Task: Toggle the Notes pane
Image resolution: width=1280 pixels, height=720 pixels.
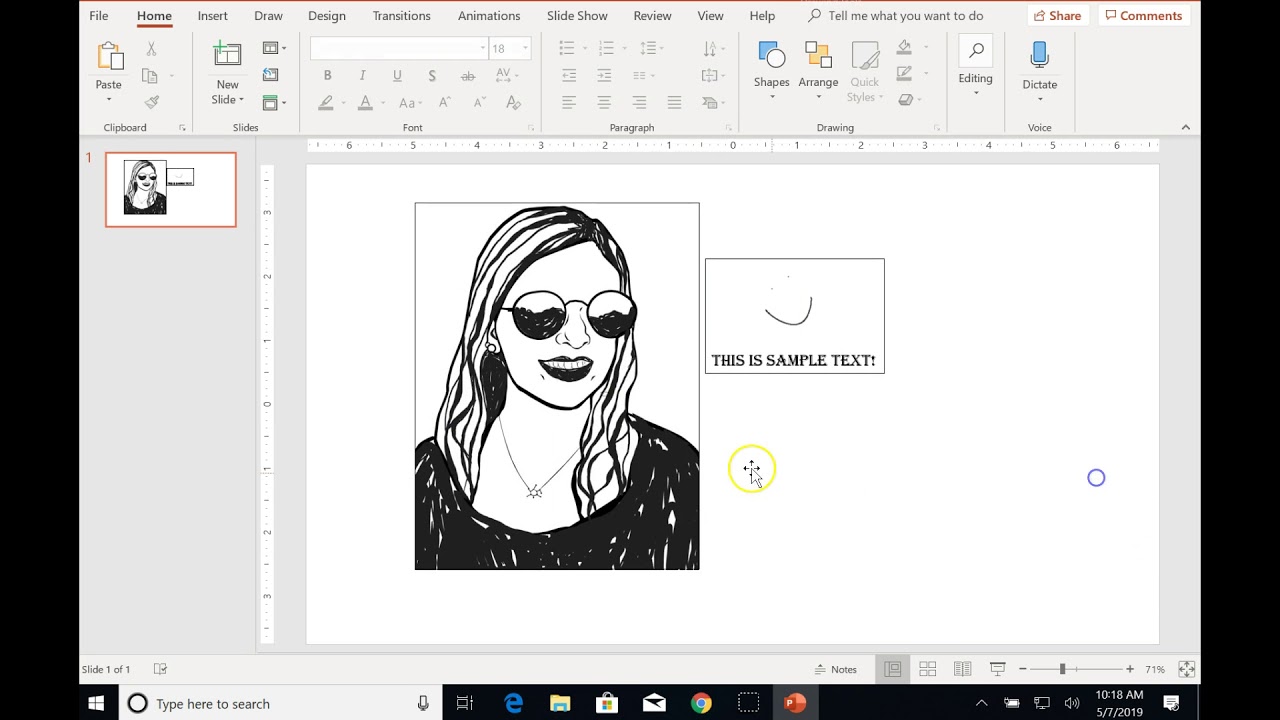Action: click(x=836, y=669)
